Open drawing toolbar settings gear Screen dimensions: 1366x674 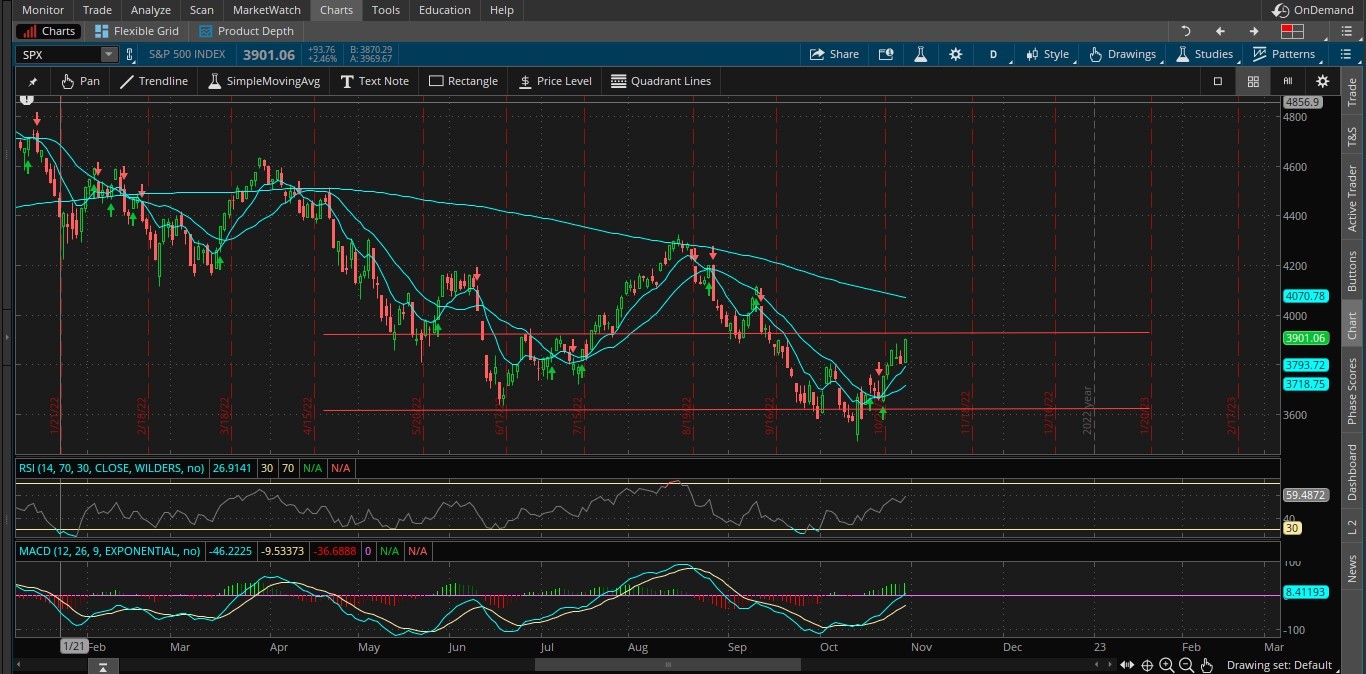tap(1322, 81)
